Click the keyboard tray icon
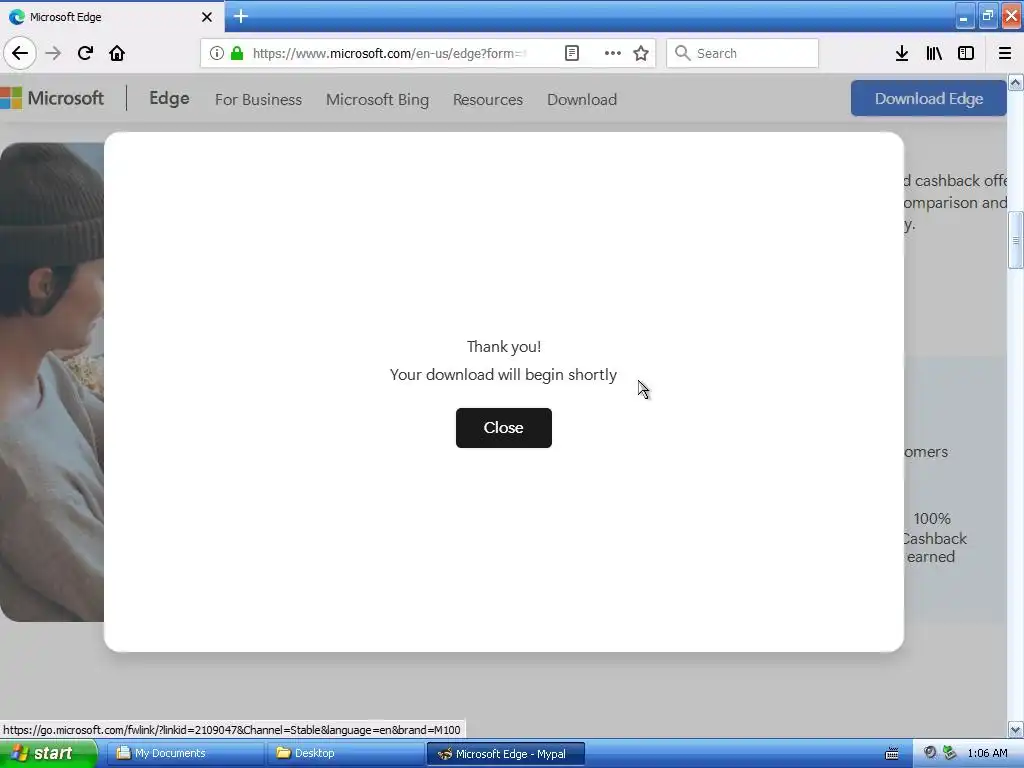Viewport: 1024px width, 768px height. coord(891,754)
